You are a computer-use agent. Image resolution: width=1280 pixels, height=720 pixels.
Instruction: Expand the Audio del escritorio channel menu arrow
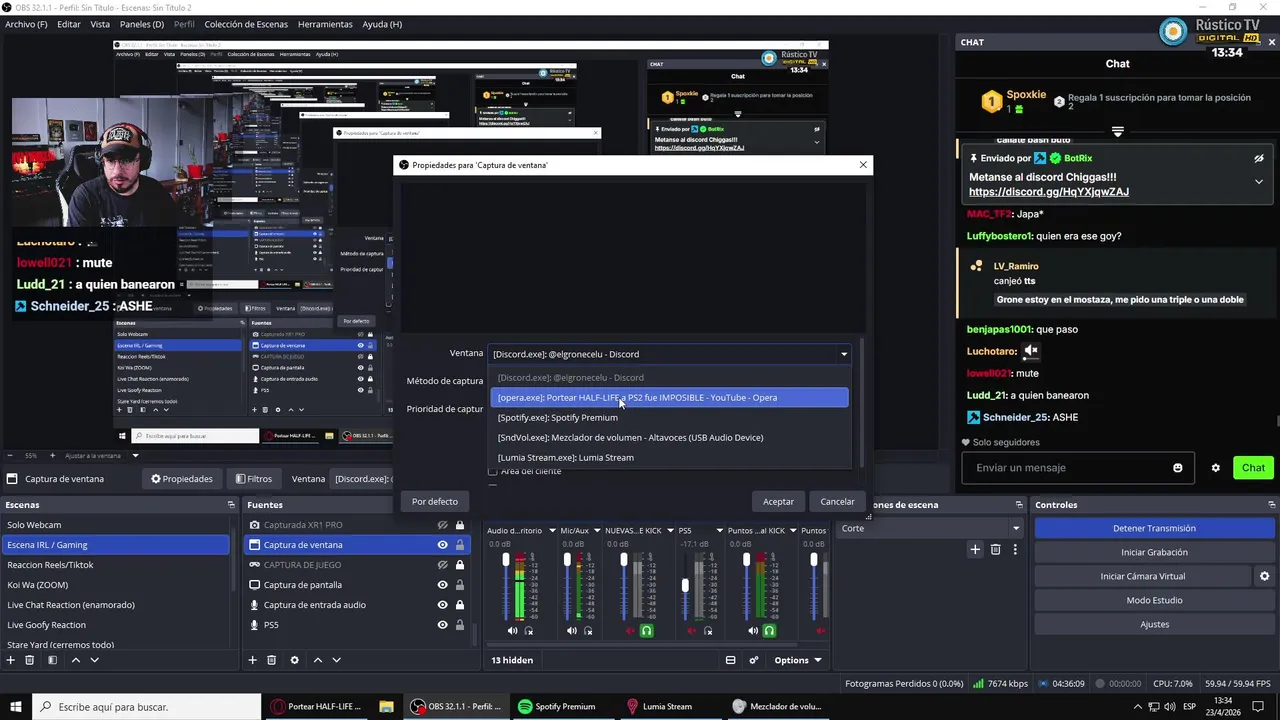tap(551, 531)
